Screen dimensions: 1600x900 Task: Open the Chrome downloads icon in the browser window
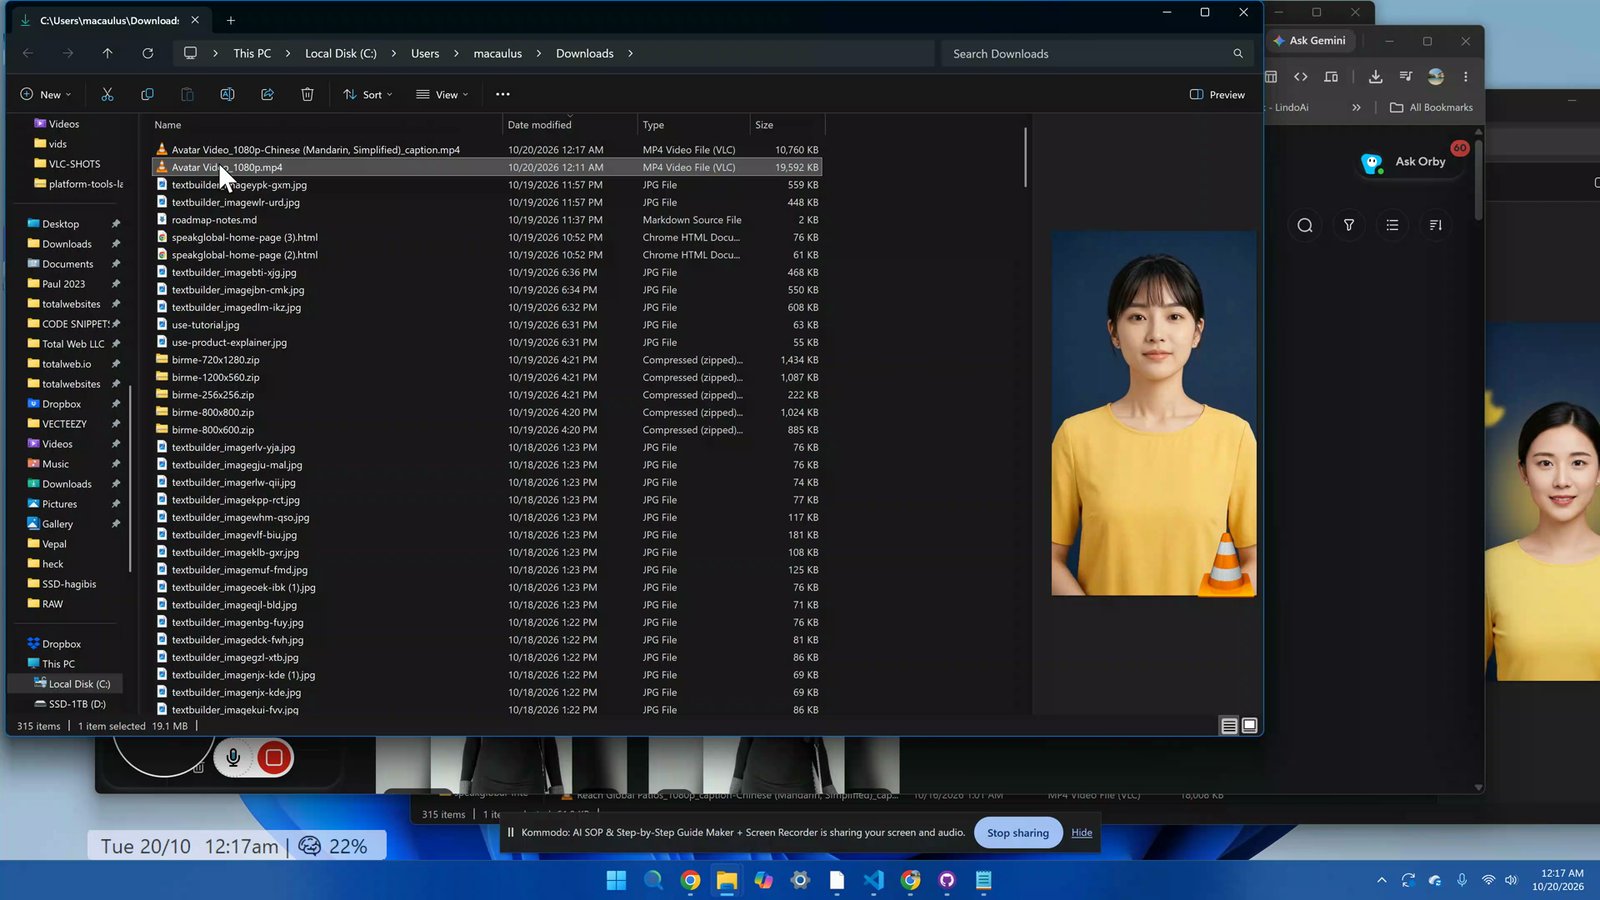tap(1376, 77)
